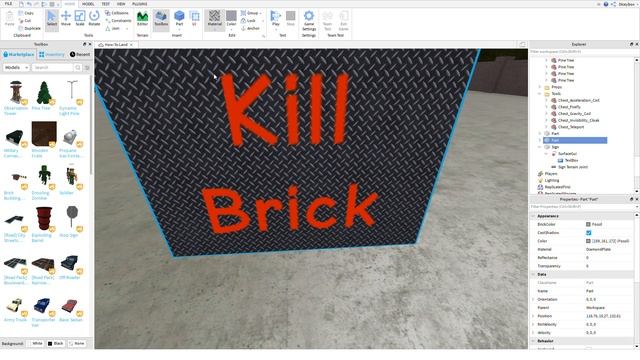Expand the Props folder in Explorer

click(540, 87)
